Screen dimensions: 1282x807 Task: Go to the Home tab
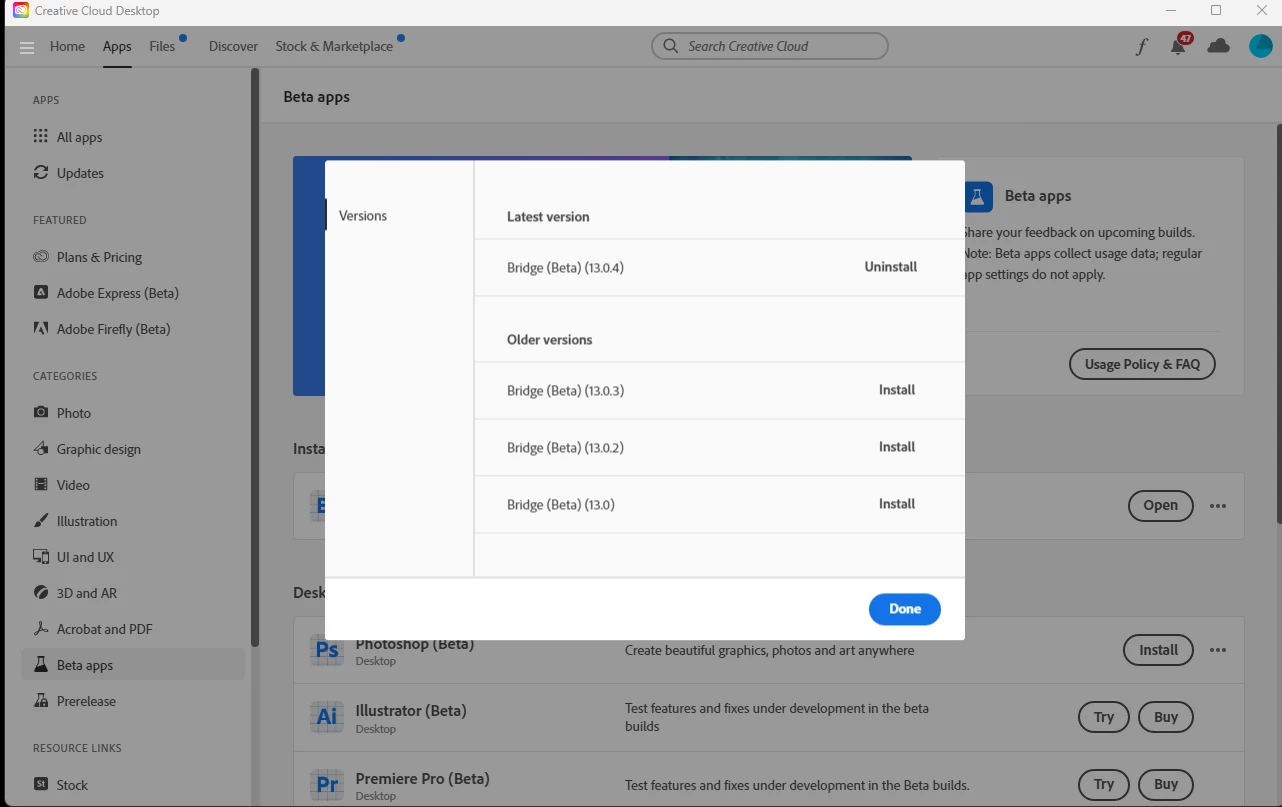(68, 46)
